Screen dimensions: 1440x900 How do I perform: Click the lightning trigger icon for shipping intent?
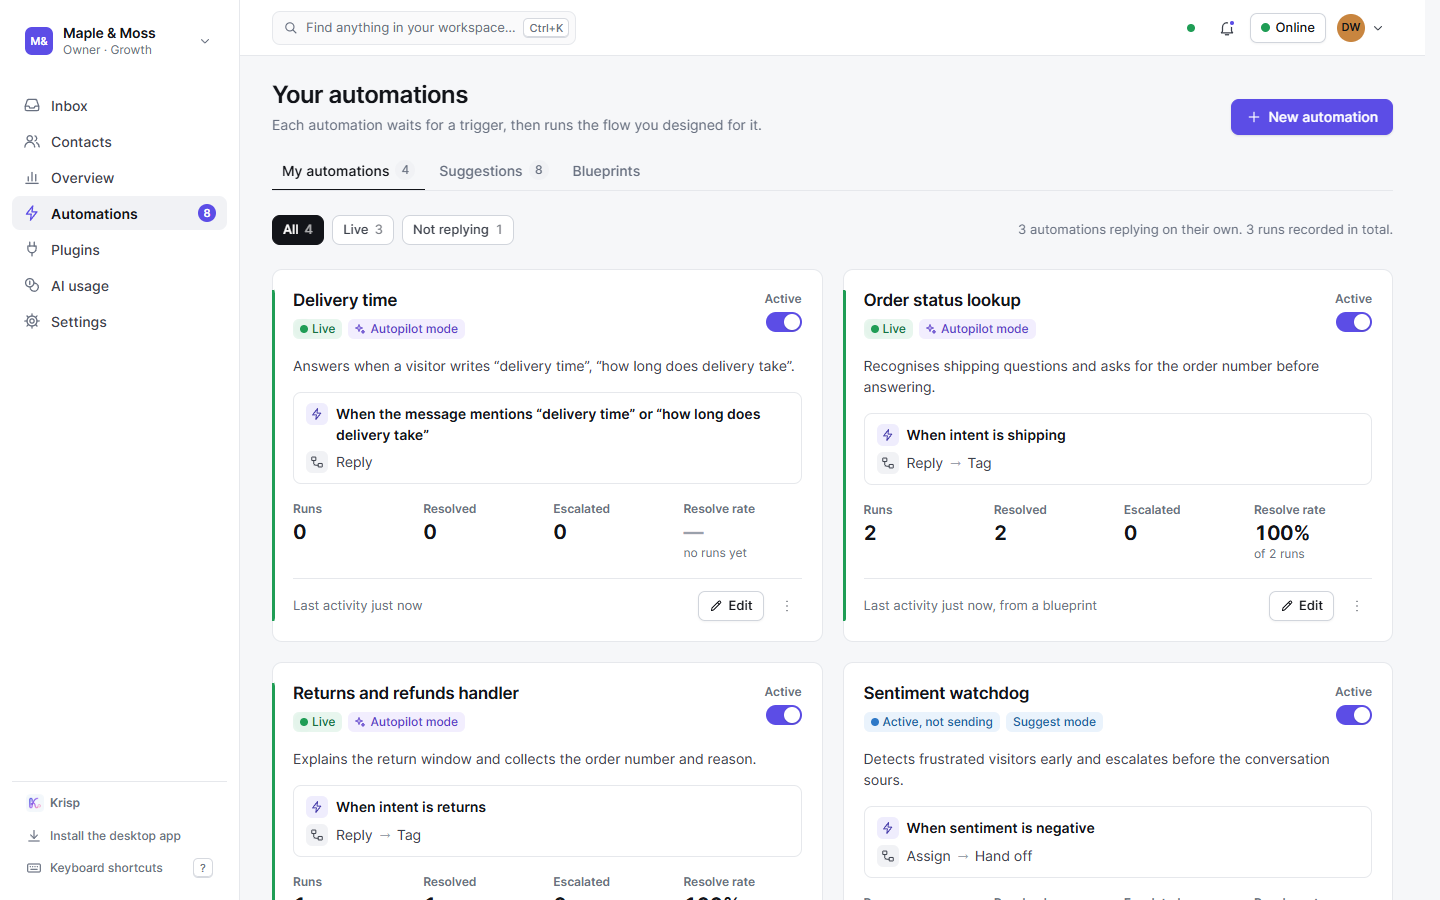(888, 435)
